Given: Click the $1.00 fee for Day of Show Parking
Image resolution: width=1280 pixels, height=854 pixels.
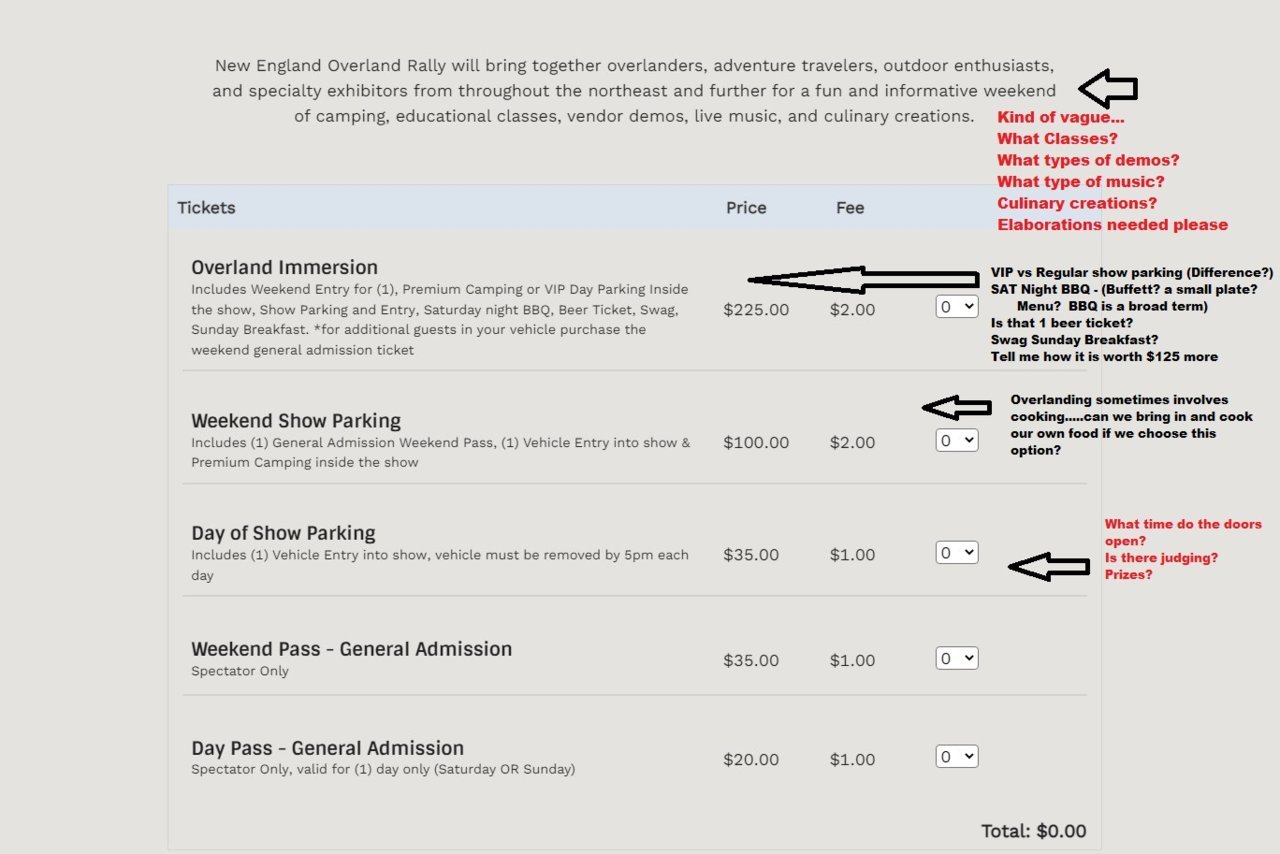Looking at the screenshot, I should (852, 555).
